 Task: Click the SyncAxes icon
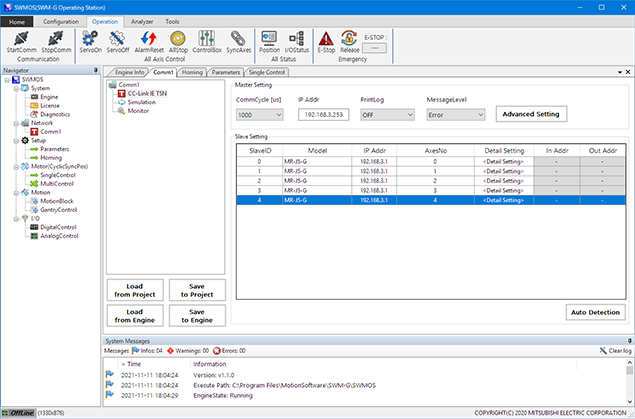tap(239, 38)
